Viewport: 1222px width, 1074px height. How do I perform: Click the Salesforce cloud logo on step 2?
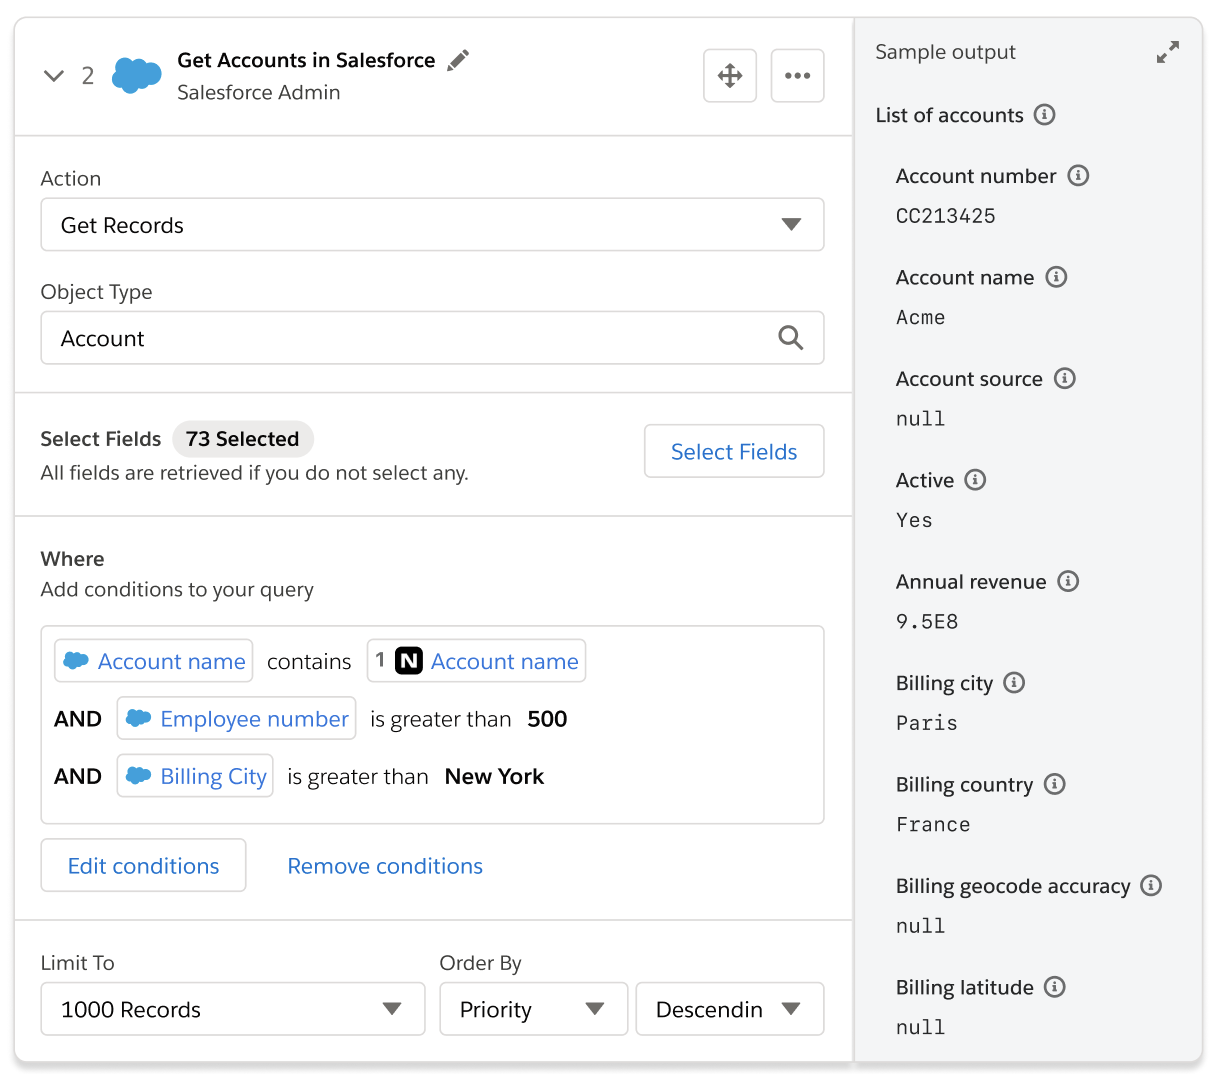(136, 74)
